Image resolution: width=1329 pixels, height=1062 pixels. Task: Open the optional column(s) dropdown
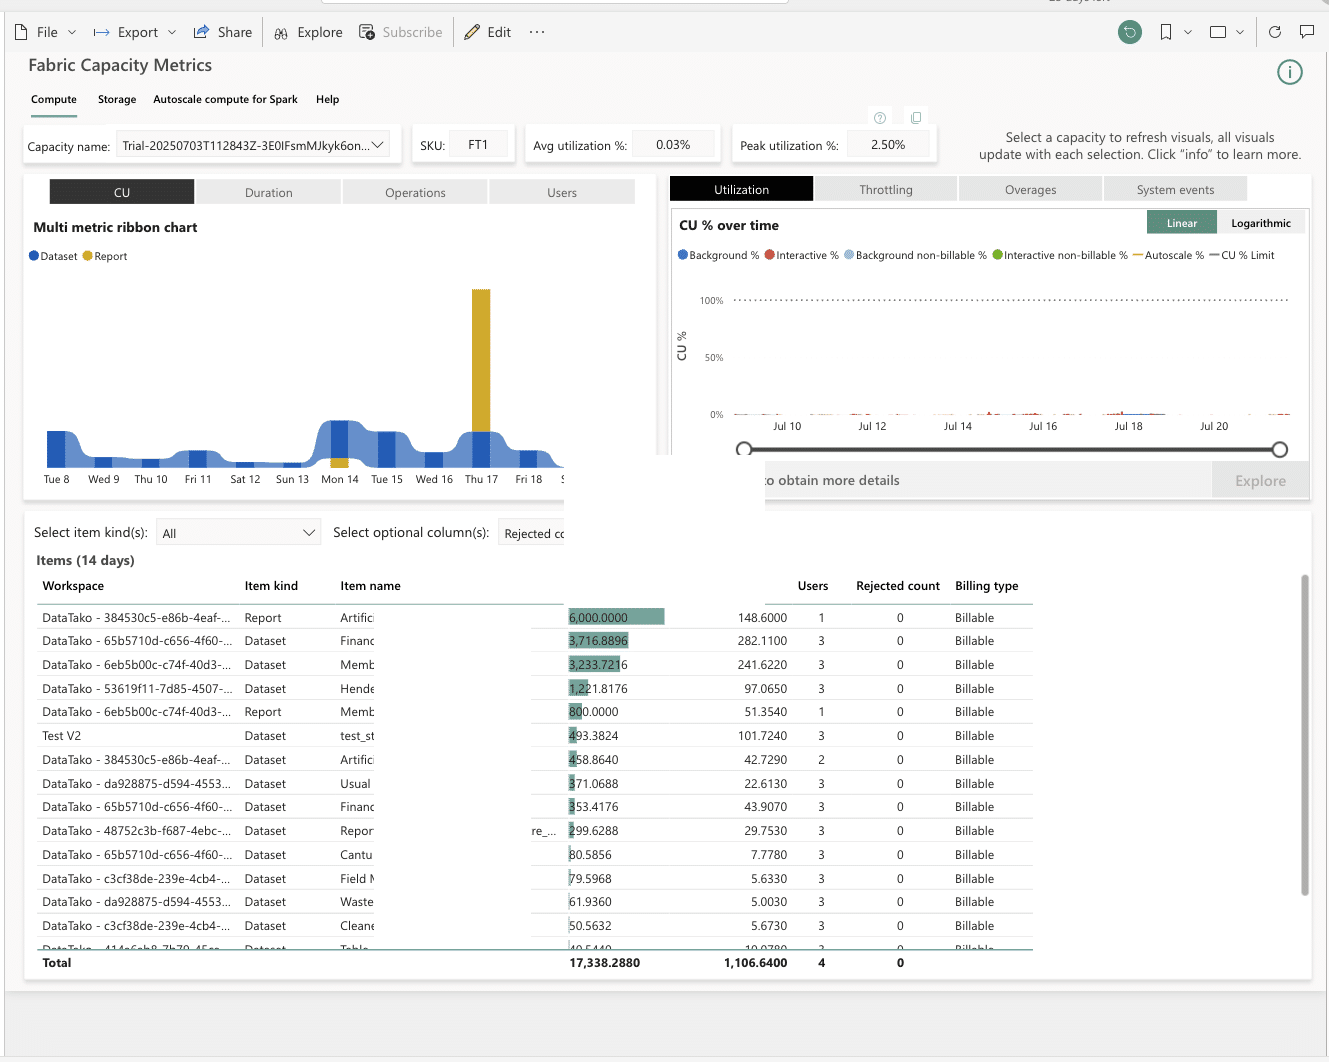[532, 533]
